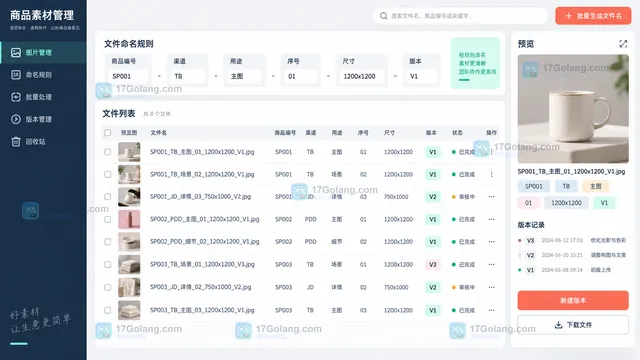
Task: Edit the 序号 field 01
Action: click(x=300, y=76)
